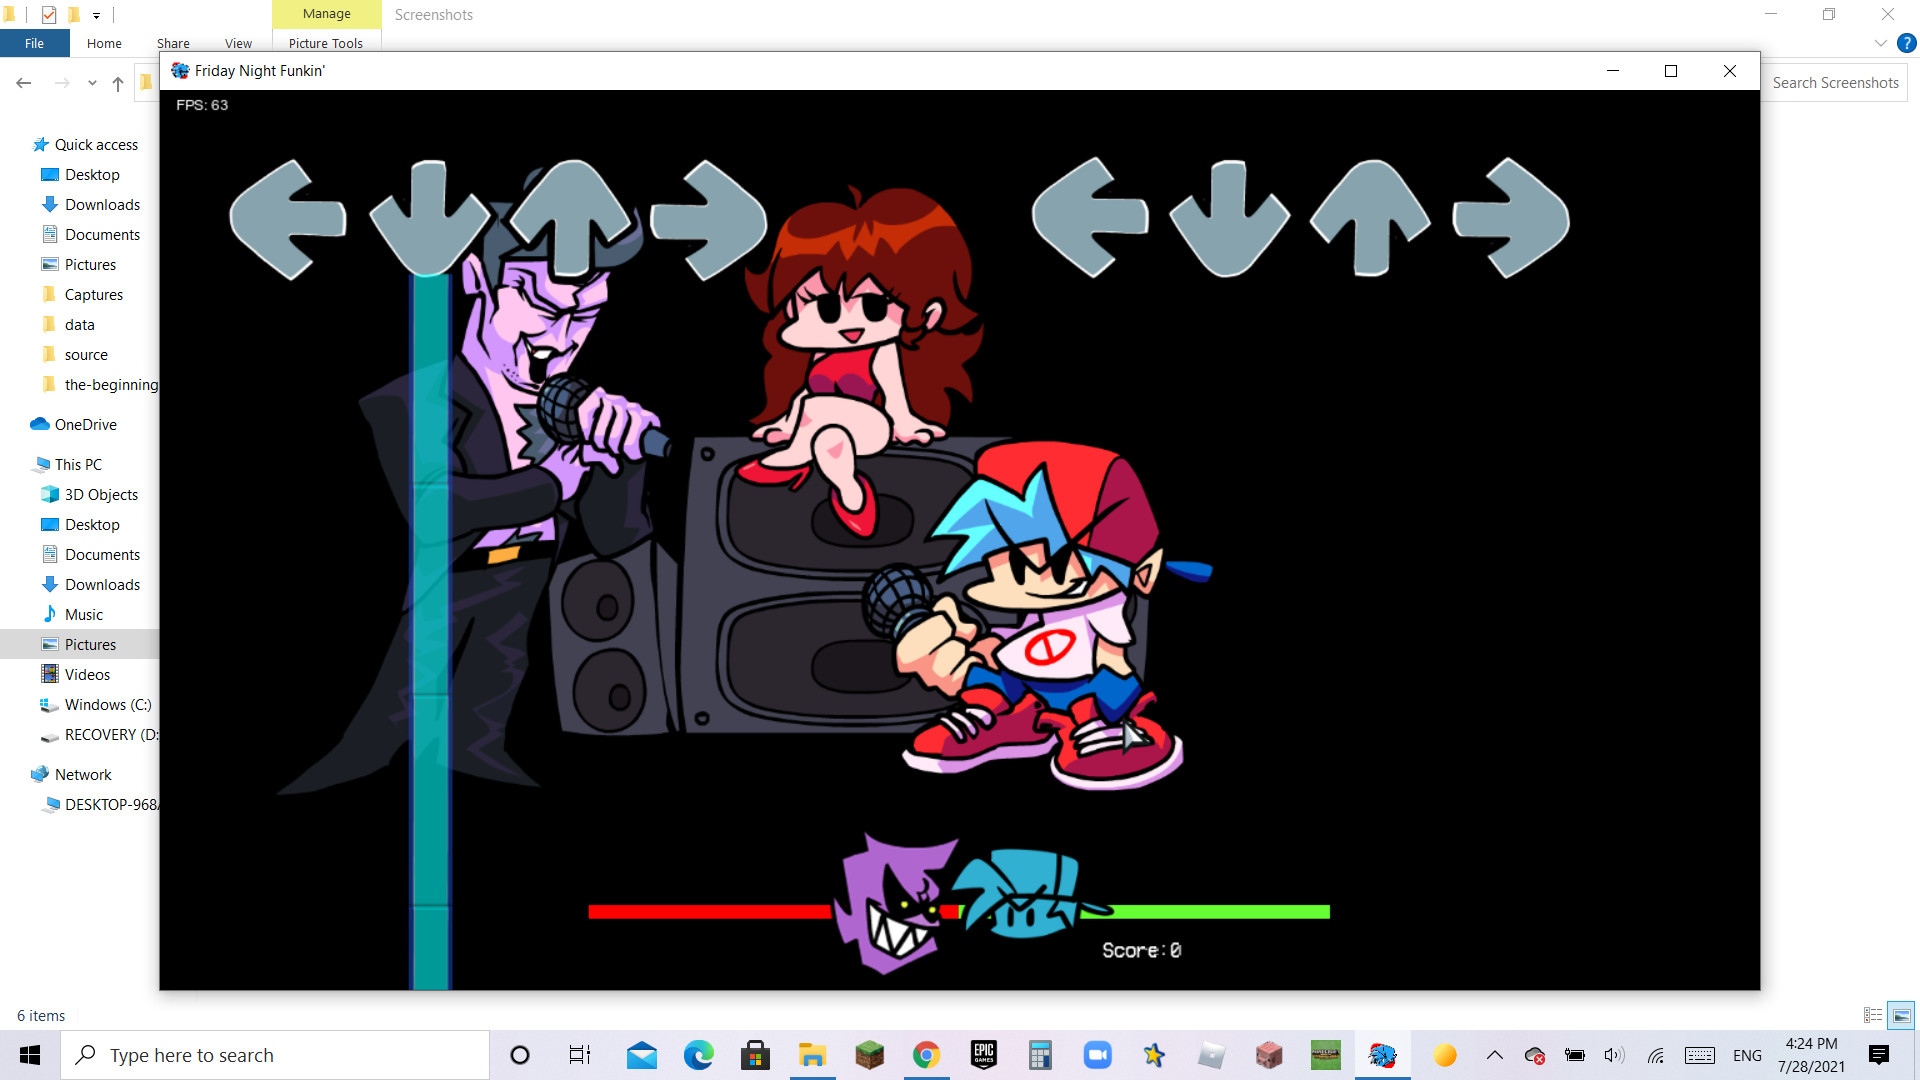Expand hidden icons in the system tray
Screen dimensions: 1920x1080
coord(1494,1054)
